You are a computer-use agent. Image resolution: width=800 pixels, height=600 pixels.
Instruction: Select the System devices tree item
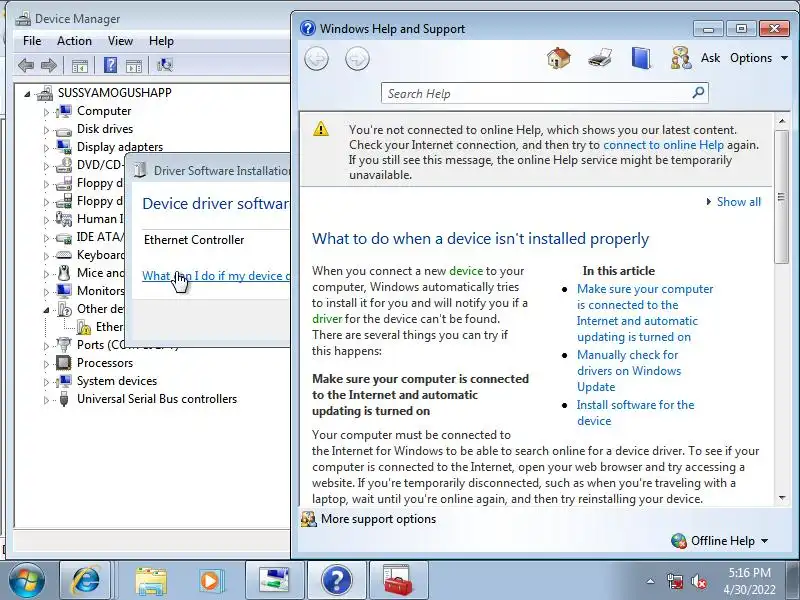coord(117,381)
